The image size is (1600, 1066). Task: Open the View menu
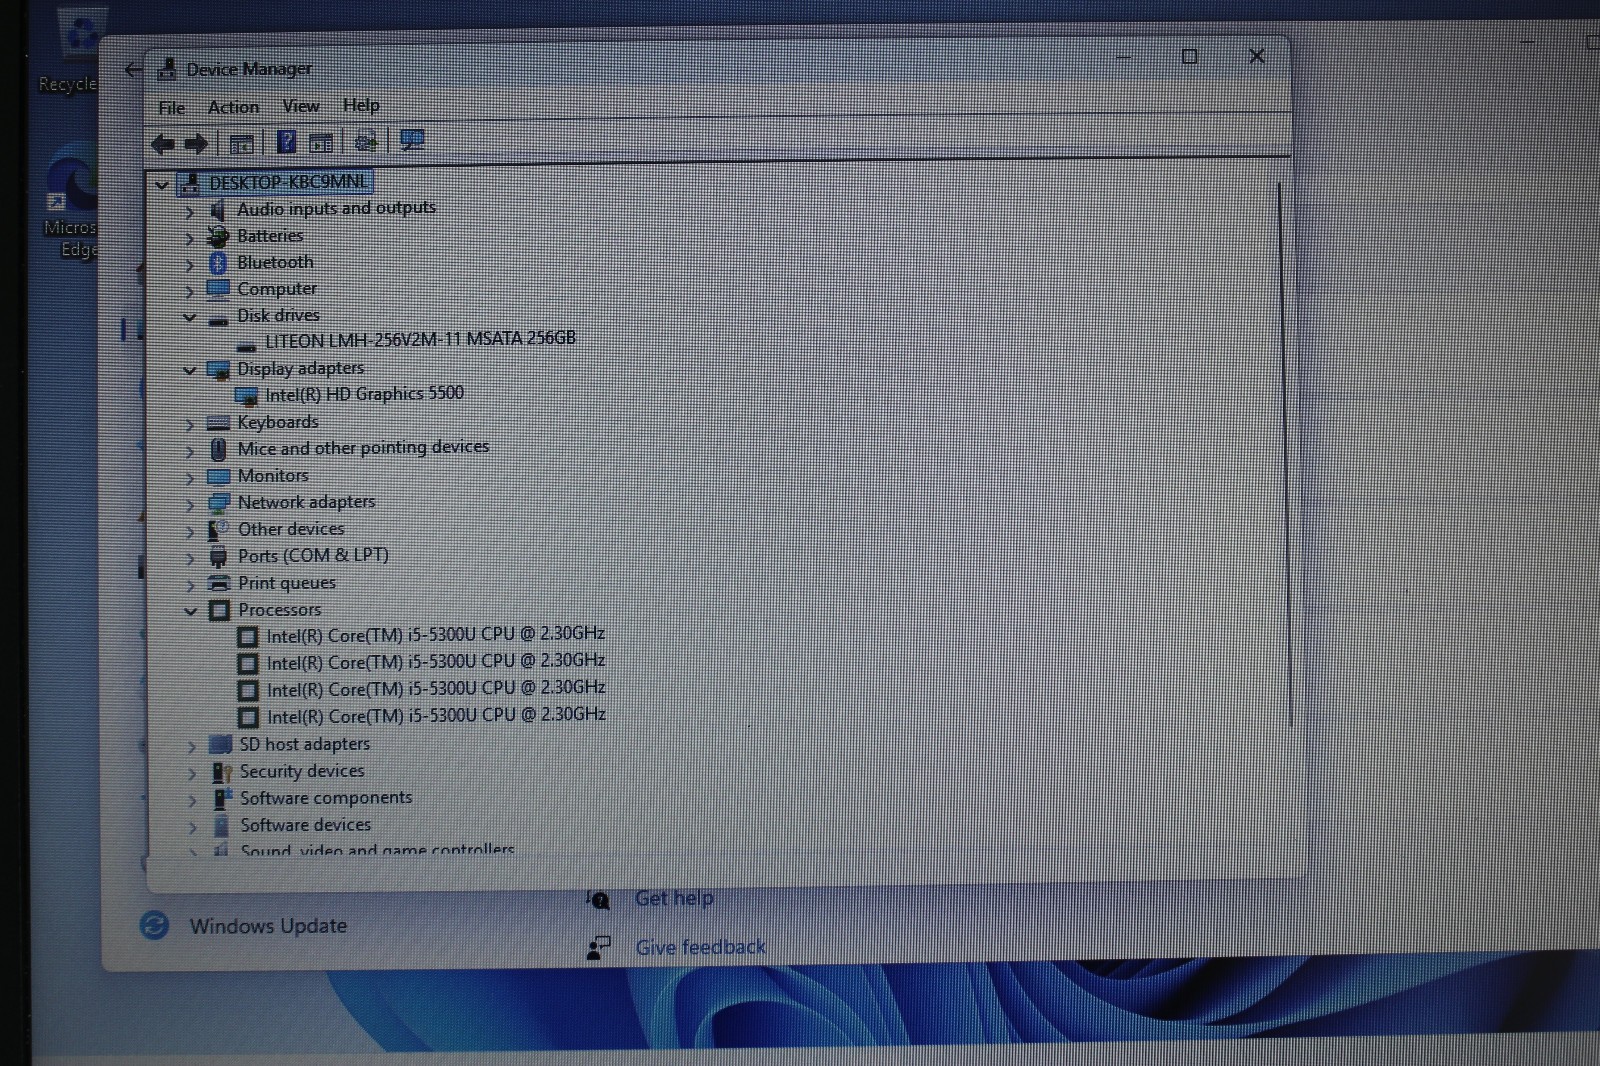coord(300,106)
